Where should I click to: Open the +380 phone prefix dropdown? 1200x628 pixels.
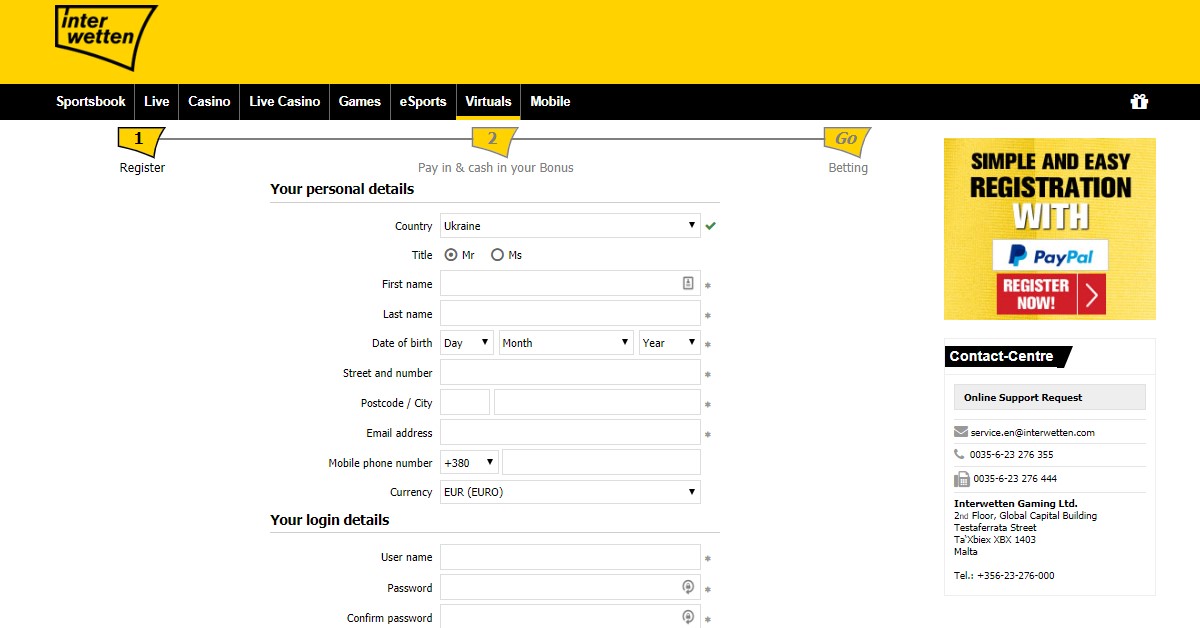click(x=469, y=463)
